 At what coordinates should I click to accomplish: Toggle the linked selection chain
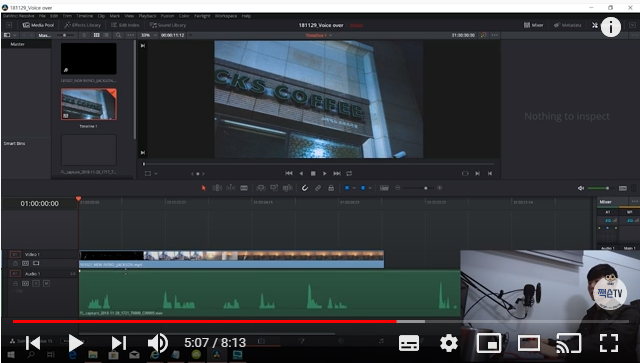(318, 188)
